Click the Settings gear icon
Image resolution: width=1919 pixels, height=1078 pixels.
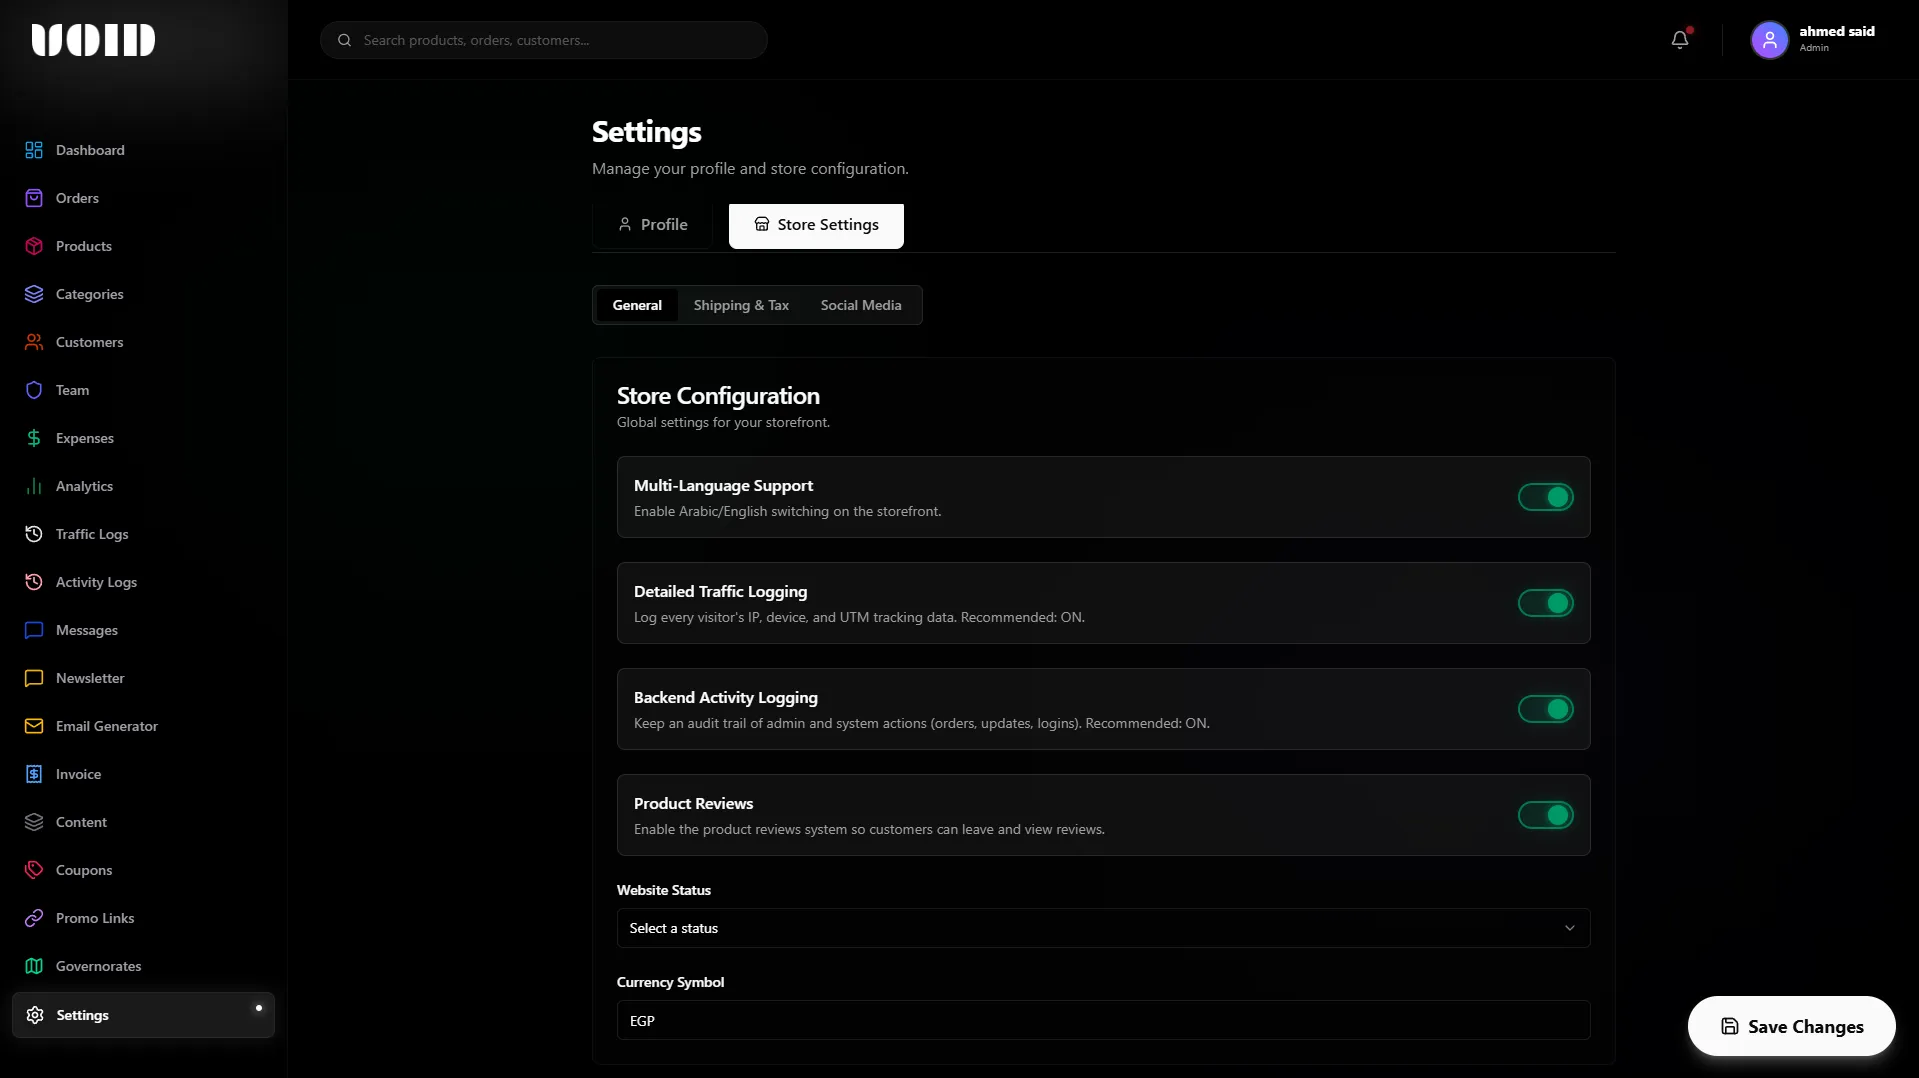tap(35, 1015)
